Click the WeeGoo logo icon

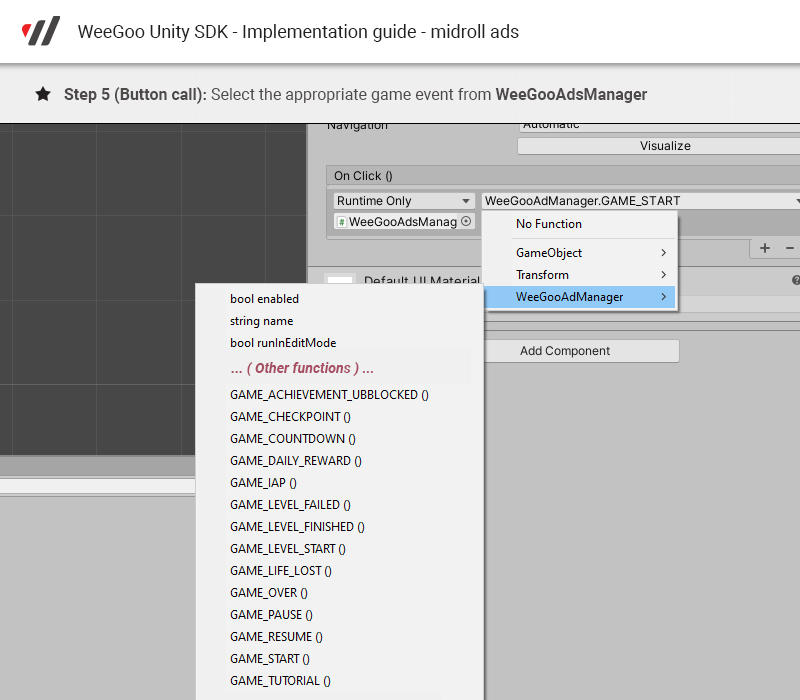41,31
